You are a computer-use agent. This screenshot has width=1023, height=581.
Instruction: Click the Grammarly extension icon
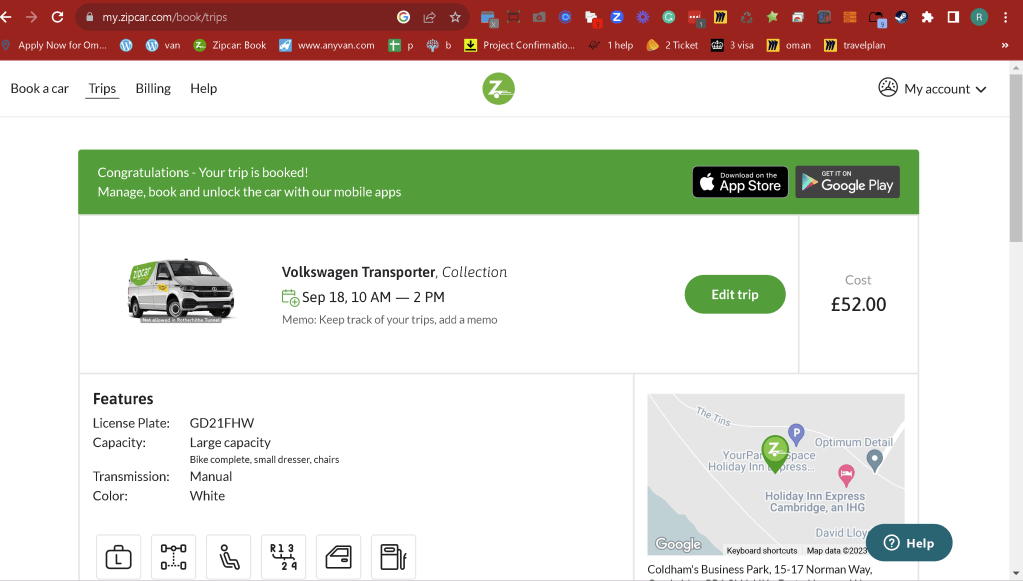pos(669,18)
